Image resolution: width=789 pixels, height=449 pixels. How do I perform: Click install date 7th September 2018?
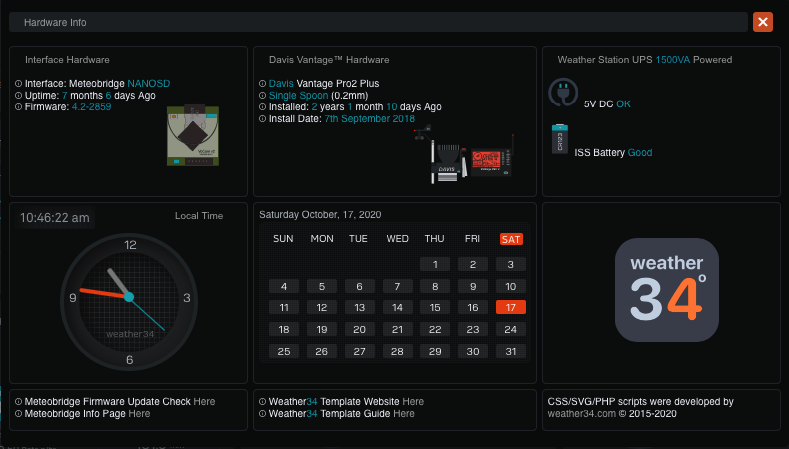[x=369, y=119]
